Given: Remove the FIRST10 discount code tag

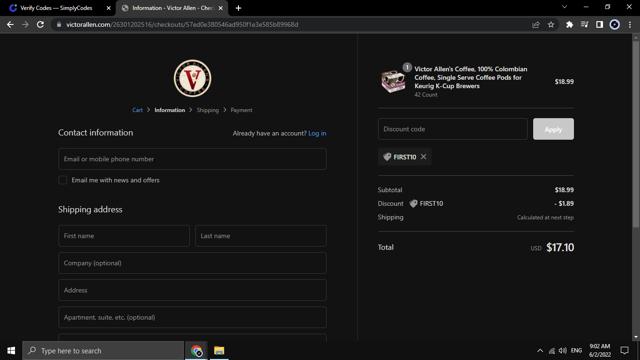Looking at the screenshot, I should pos(423,157).
